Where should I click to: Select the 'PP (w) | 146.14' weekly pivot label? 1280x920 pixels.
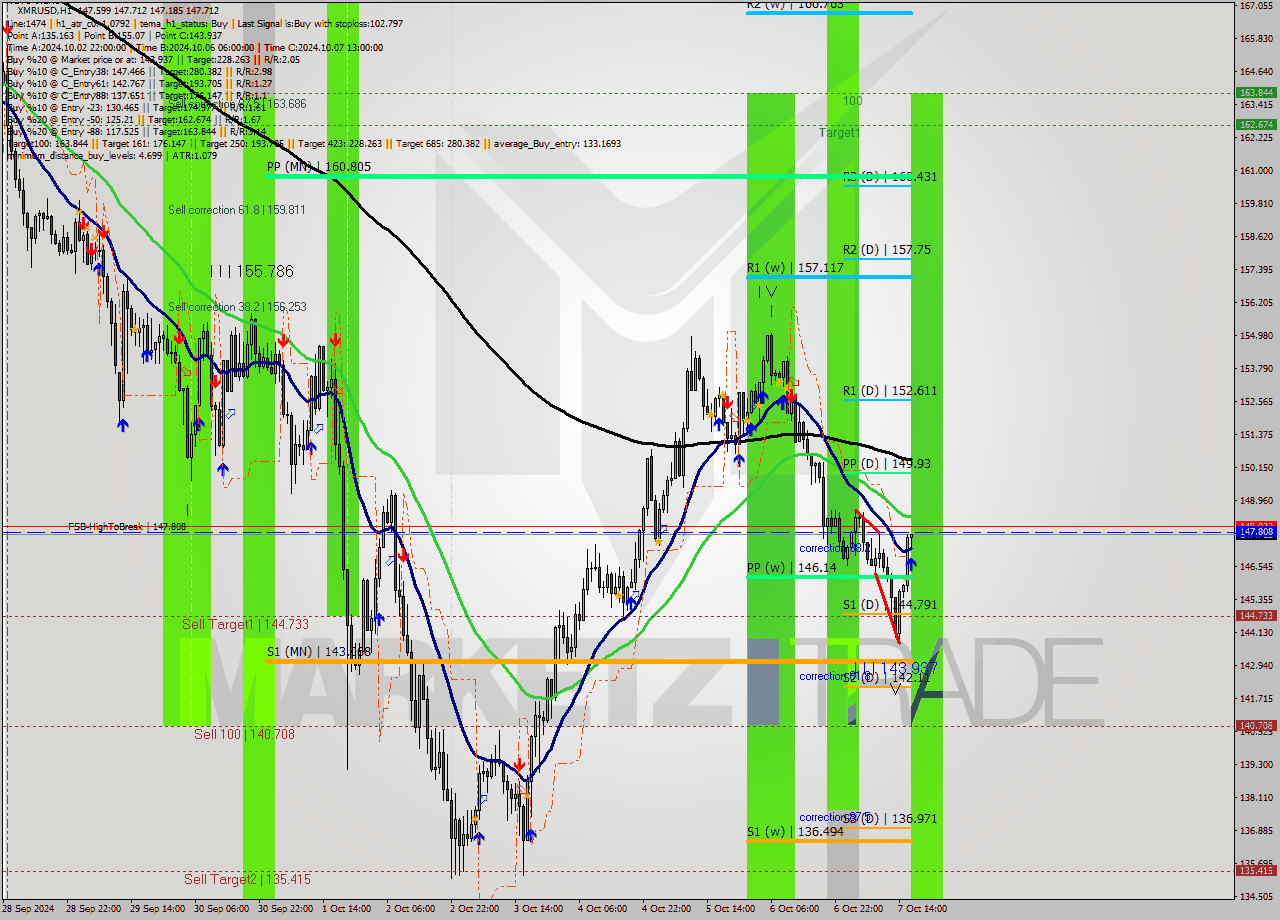pos(791,567)
